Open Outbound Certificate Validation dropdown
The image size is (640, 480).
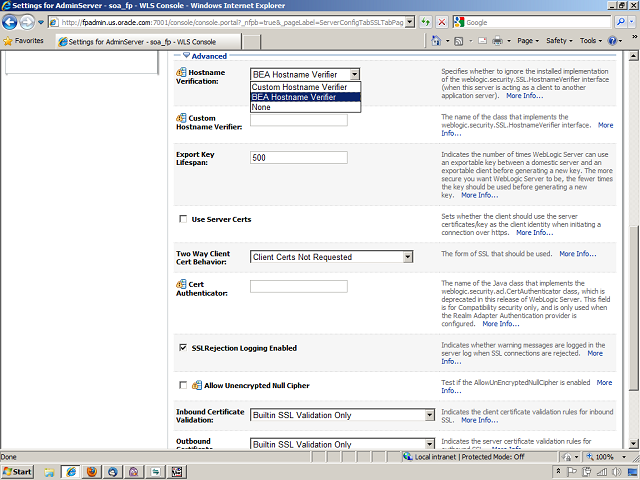(429, 444)
